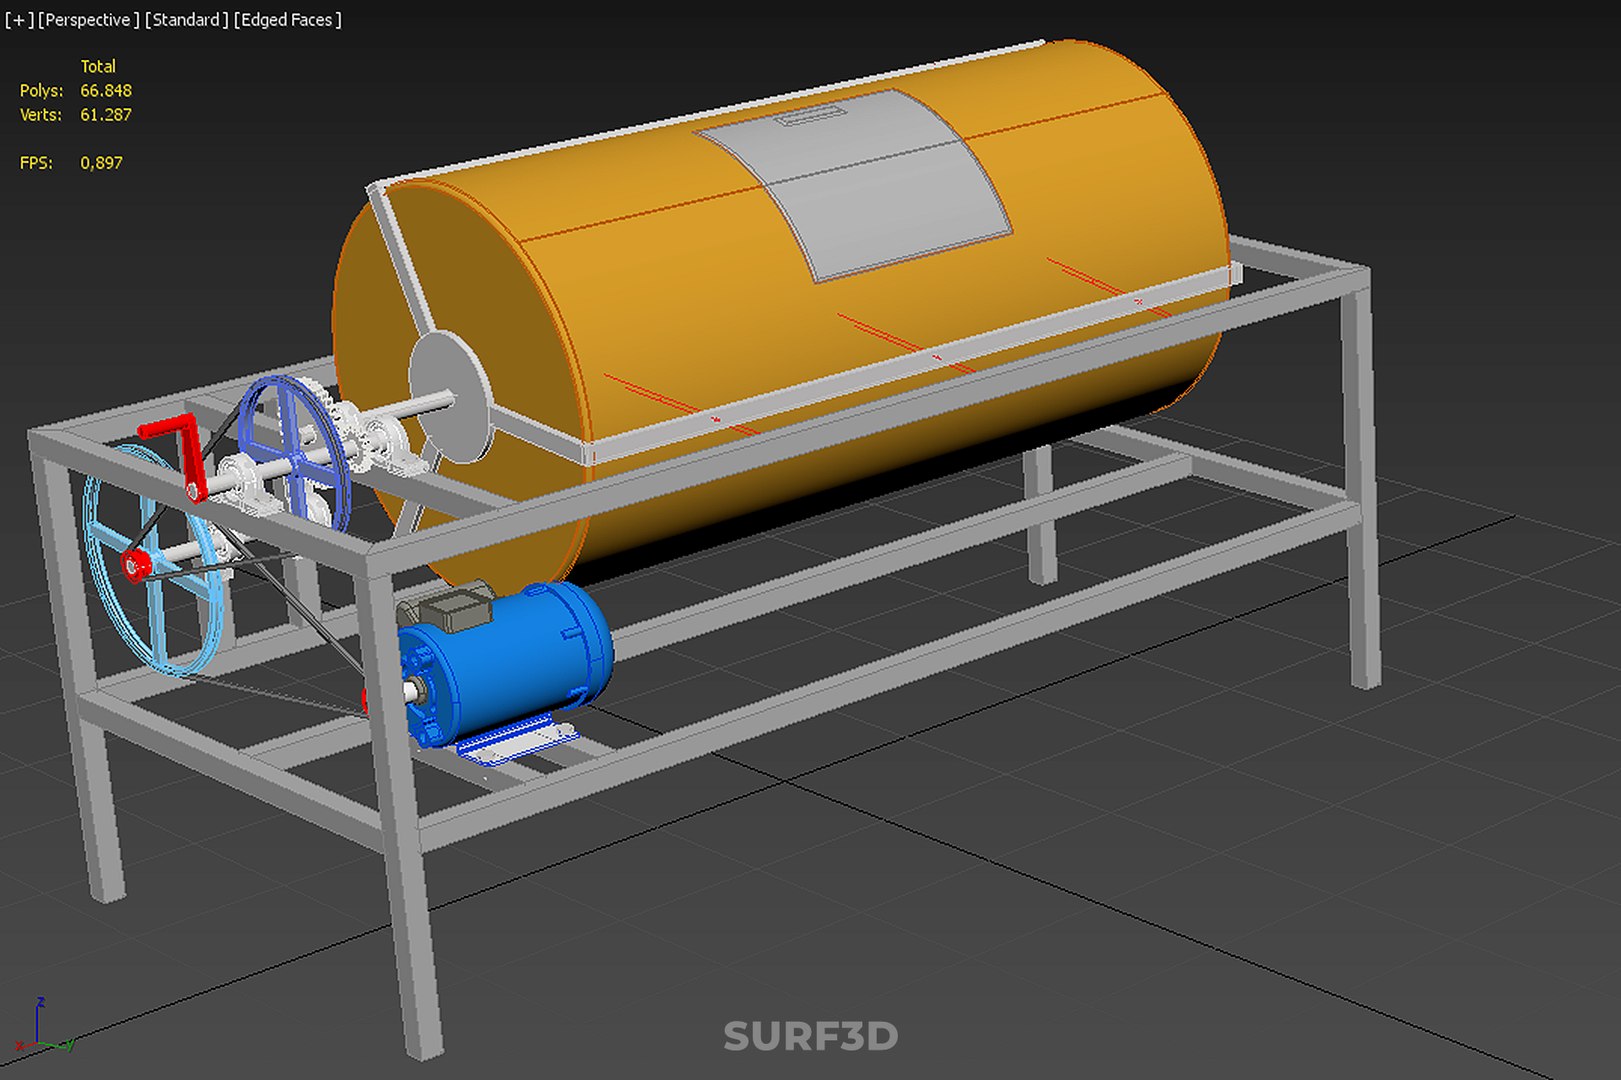
Task: Select the gray disc on drum end
Action: coord(450,398)
